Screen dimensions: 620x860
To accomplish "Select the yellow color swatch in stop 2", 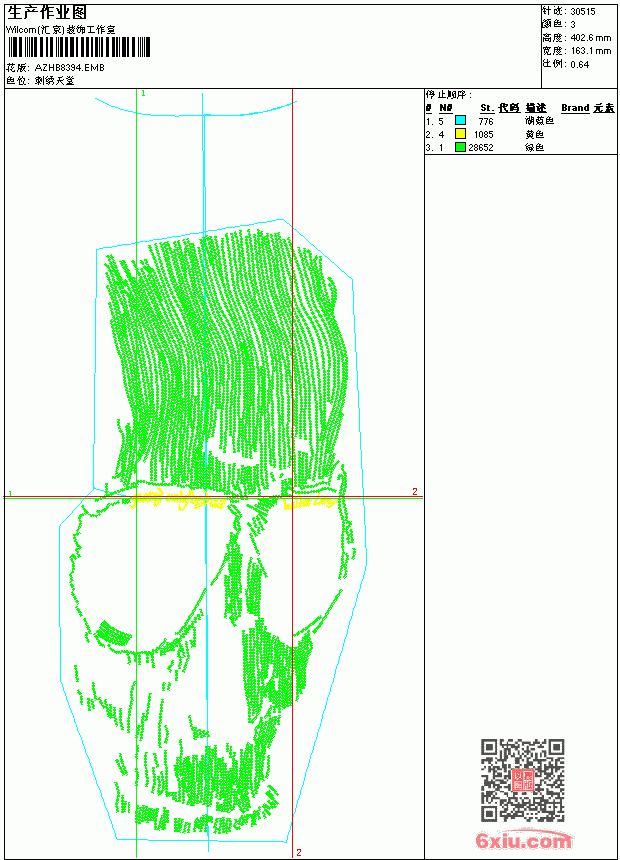I will (x=460, y=134).
